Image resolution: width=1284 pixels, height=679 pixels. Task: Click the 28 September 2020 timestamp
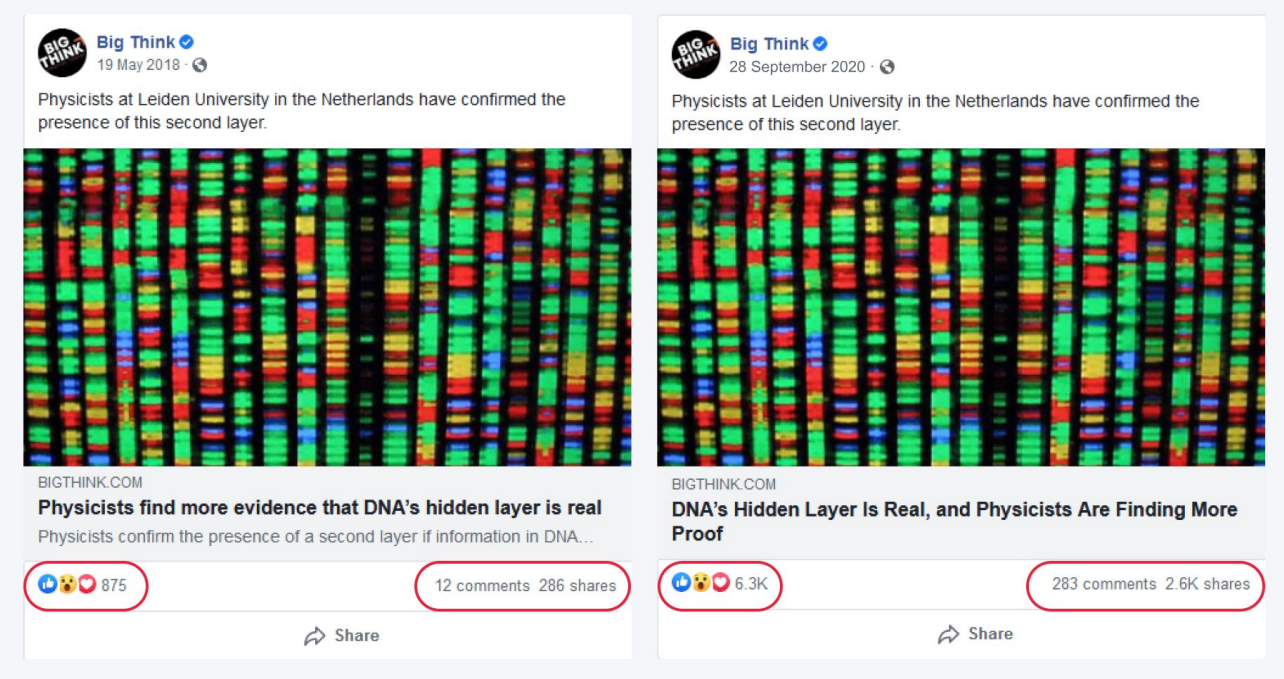(797, 67)
